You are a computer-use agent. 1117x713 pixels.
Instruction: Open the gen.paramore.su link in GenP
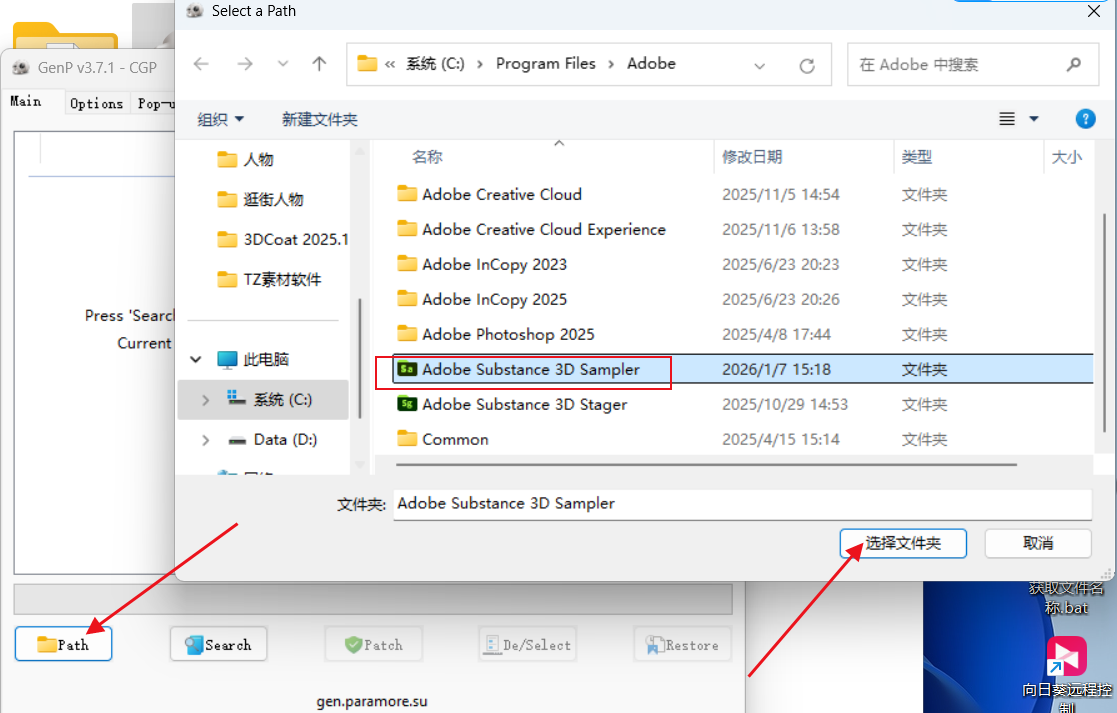click(x=372, y=702)
